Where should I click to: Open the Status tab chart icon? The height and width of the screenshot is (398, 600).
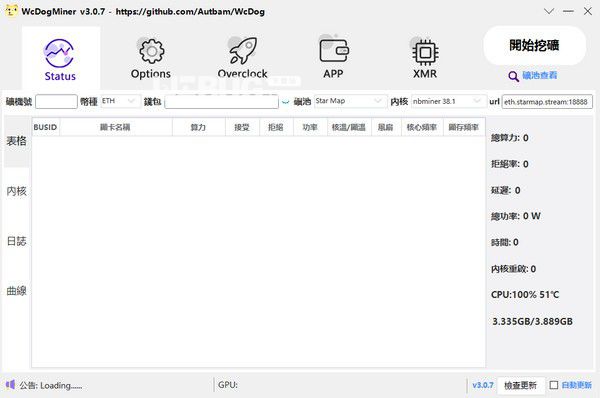(x=59, y=54)
